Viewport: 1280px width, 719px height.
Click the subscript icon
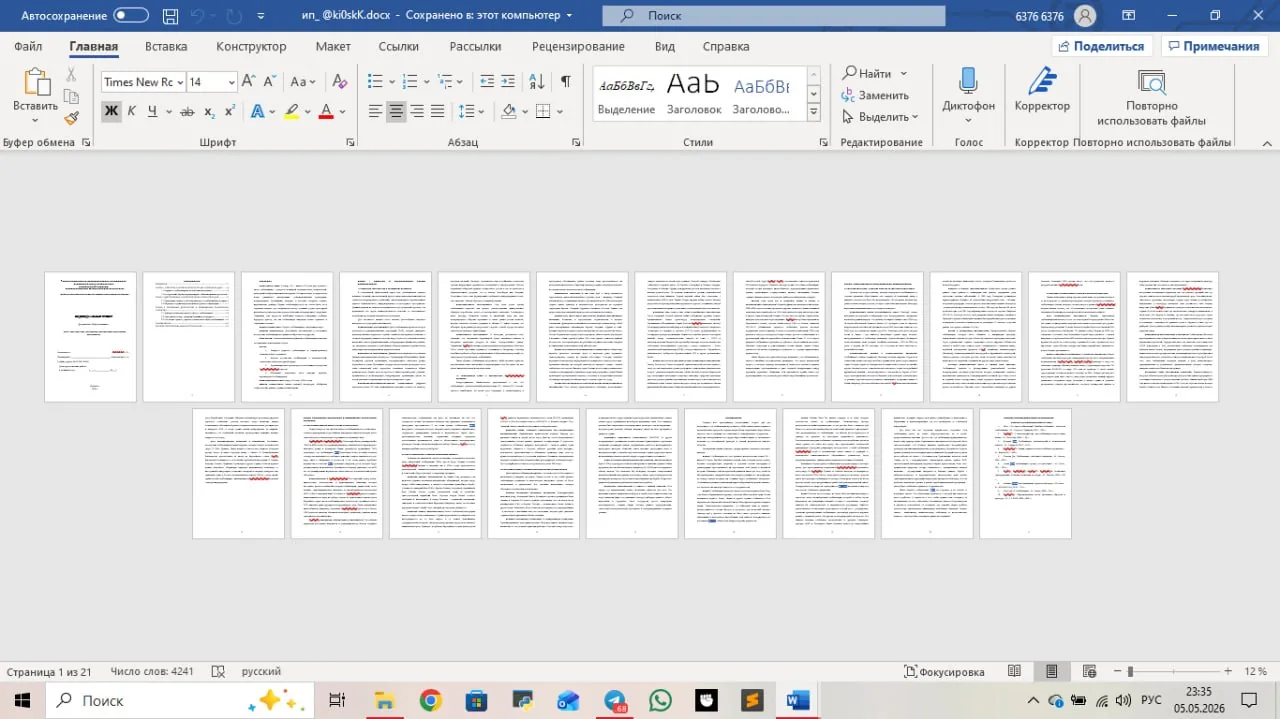click(209, 111)
